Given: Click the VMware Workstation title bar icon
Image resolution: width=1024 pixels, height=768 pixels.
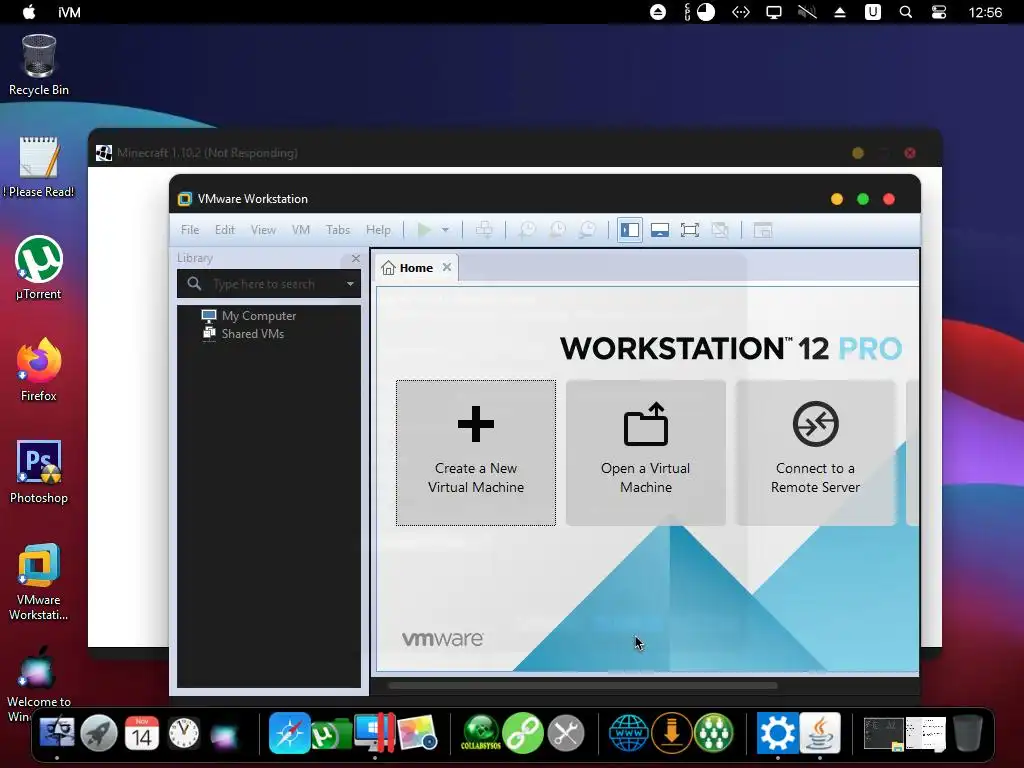Looking at the screenshot, I should (185, 199).
